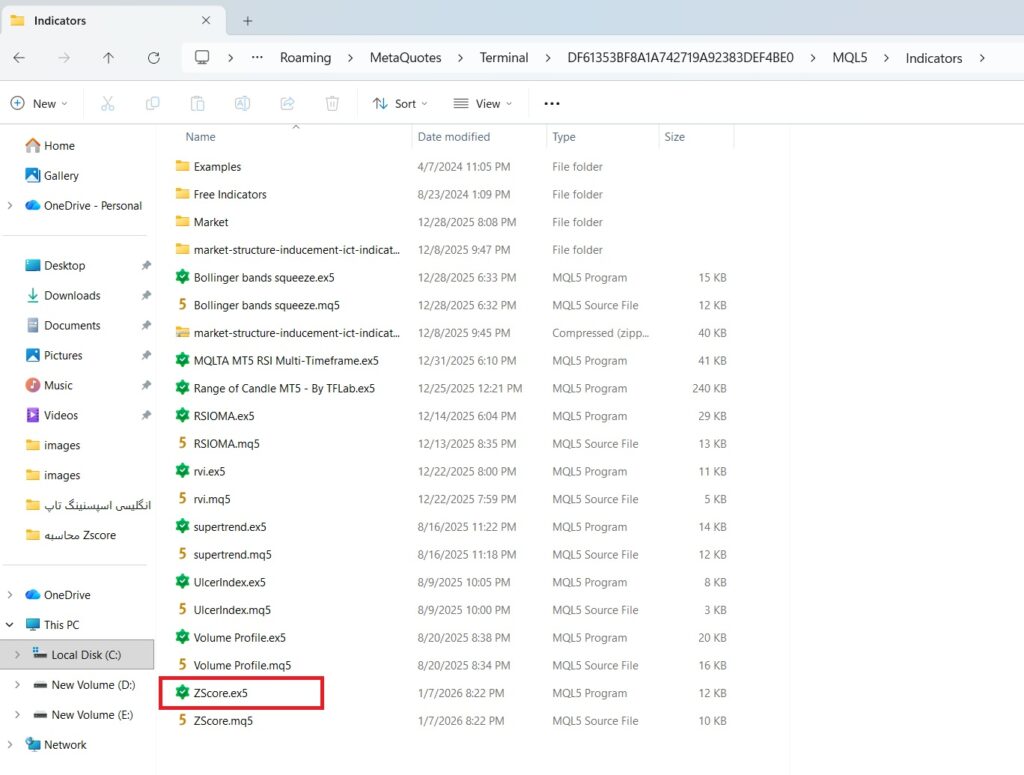Open Downloads in the navigation pane
1024x775 pixels.
tap(72, 296)
